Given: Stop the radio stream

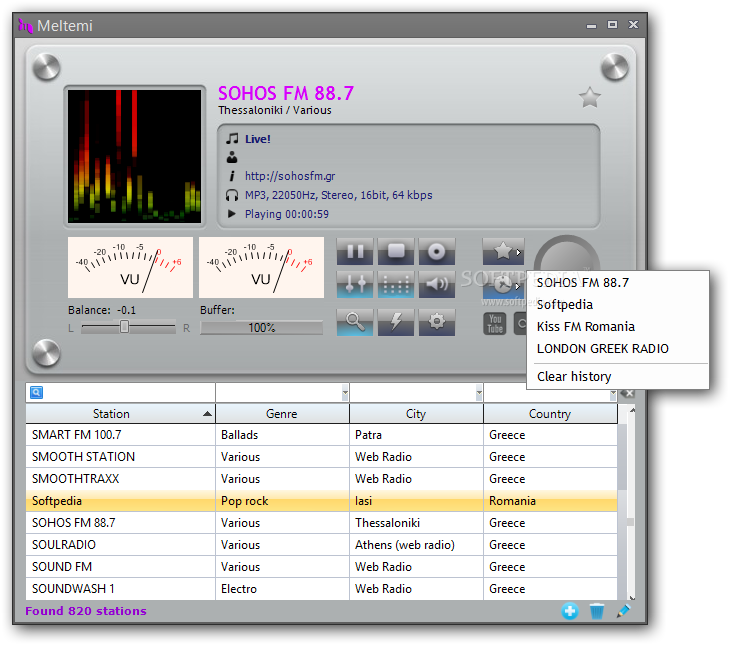Looking at the screenshot, I should pyautogui.click(x=396, y=252).
